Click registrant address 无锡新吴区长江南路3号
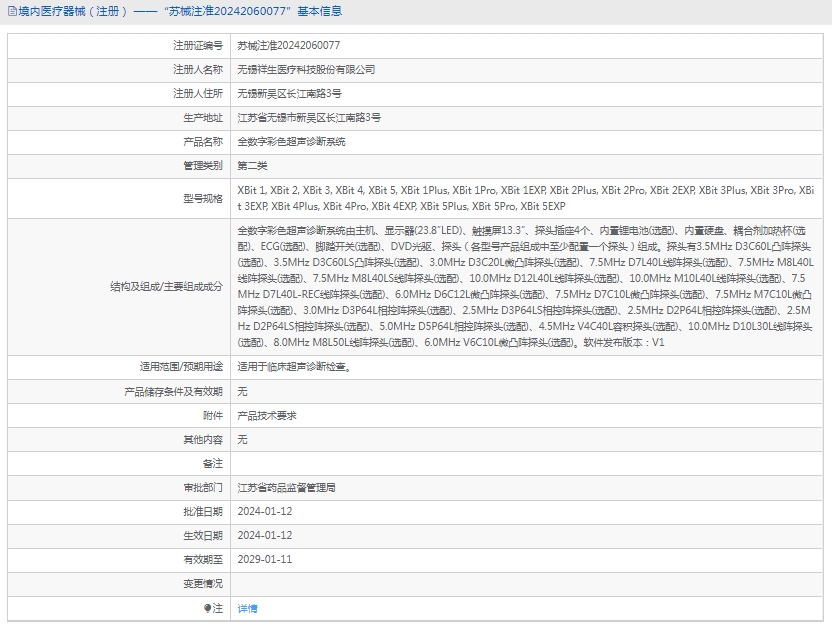 (x=289, y=93)
